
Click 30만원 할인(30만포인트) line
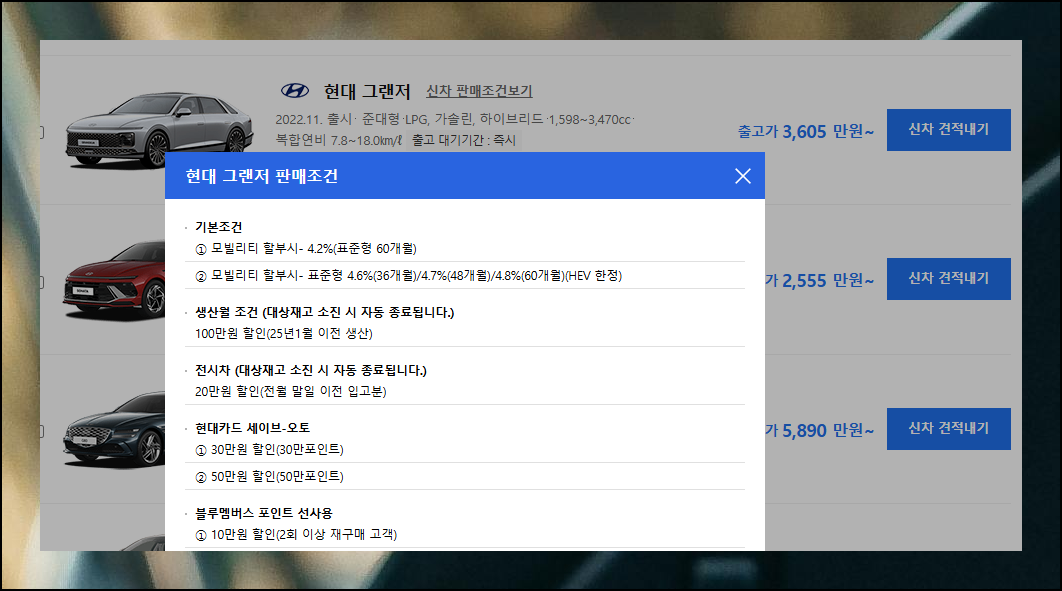(x=270, y=450)
